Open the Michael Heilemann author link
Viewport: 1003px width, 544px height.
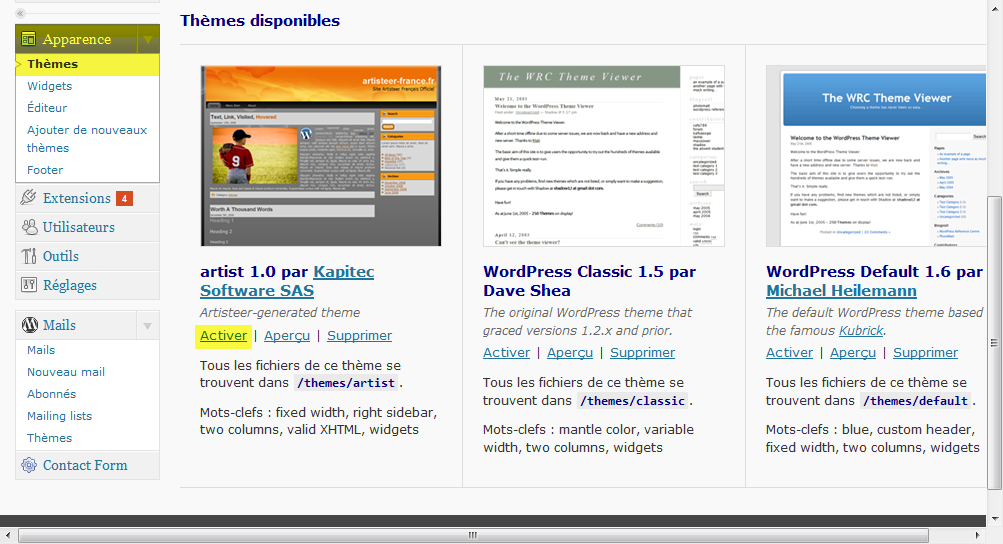point(841,291)
